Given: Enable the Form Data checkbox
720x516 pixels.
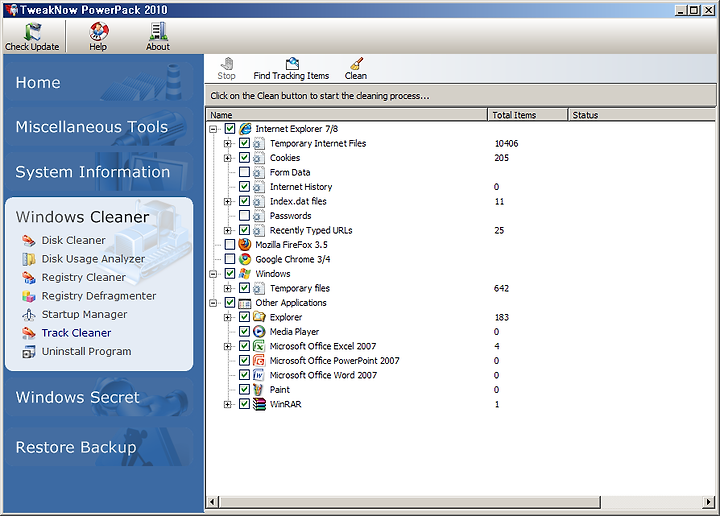Looking at the screenshot, I should (244, 172).
